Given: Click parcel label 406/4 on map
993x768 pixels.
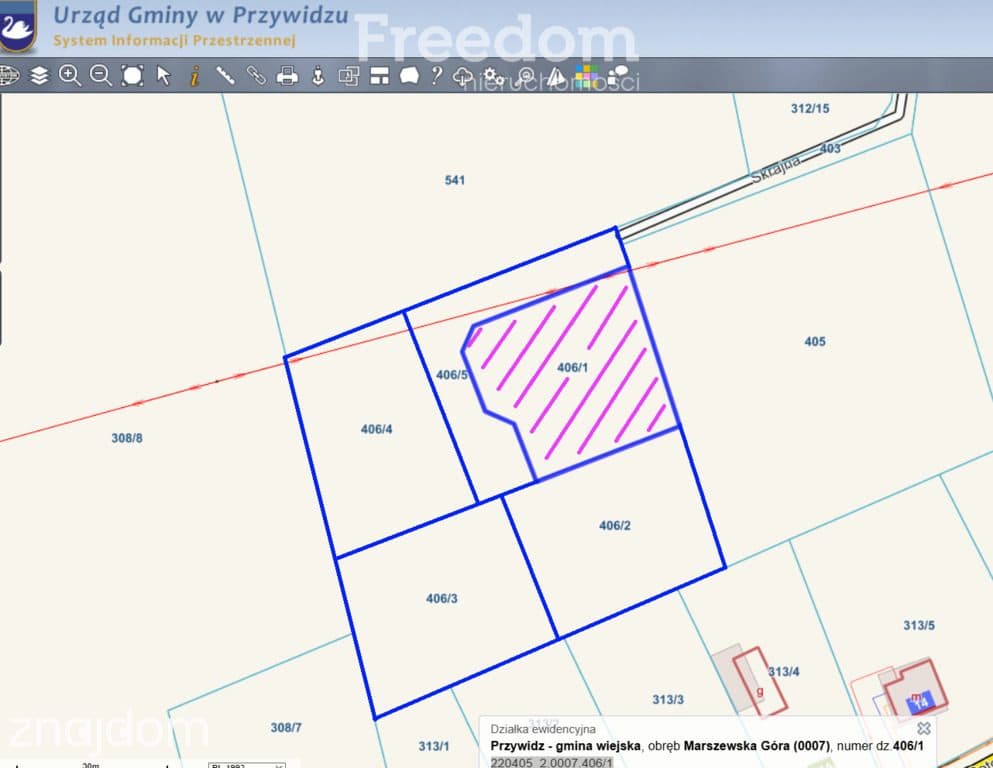Looking at the screenshot, I should (376, 429).
